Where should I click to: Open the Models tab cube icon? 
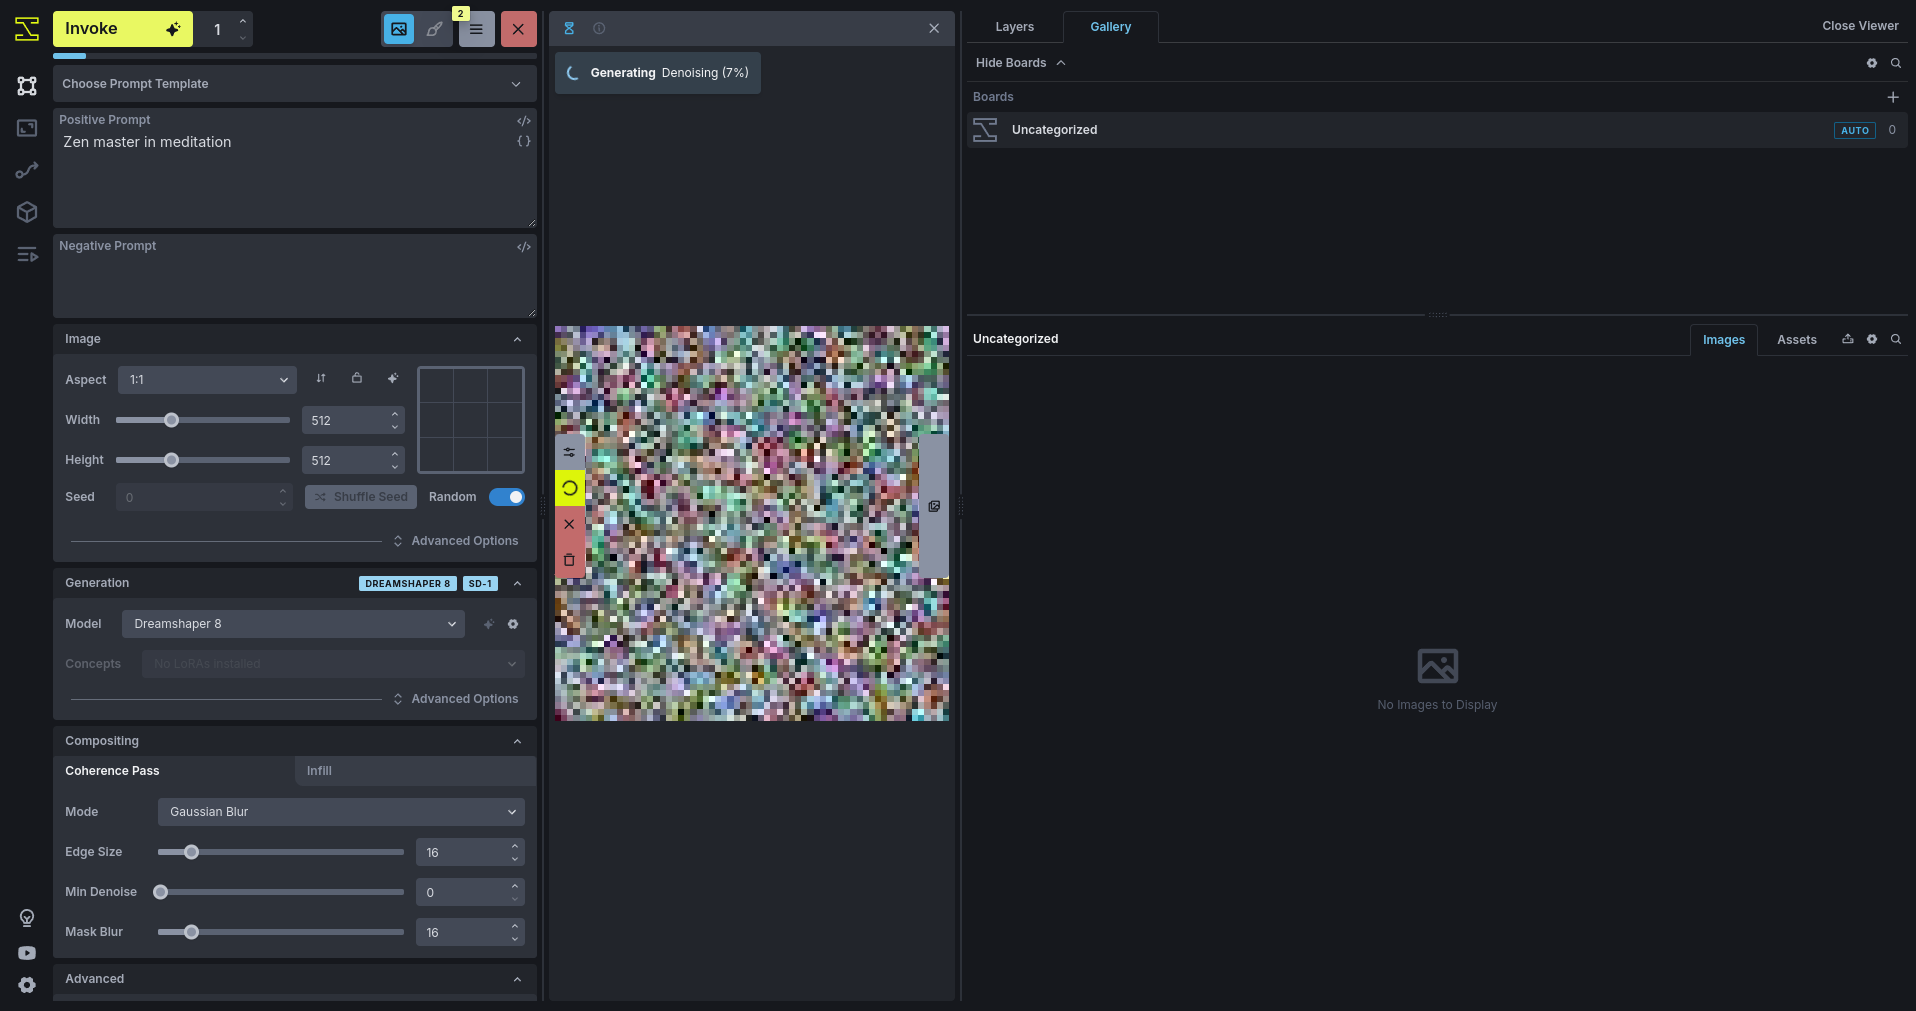(x=27, y=212)
